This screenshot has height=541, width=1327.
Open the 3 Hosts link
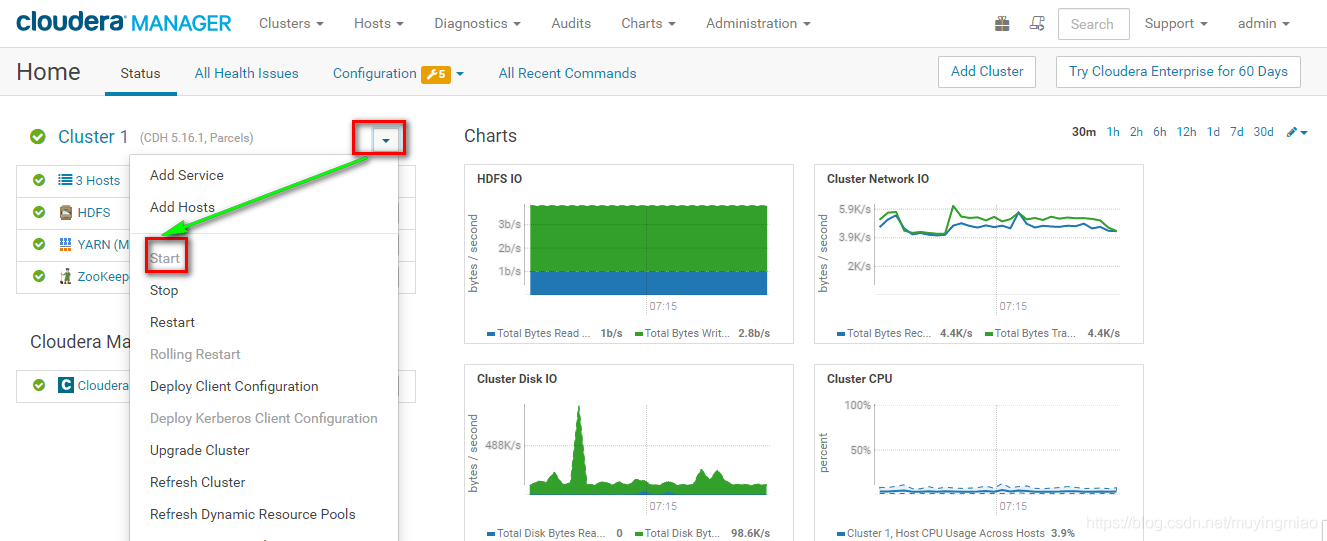click(98, 180)
